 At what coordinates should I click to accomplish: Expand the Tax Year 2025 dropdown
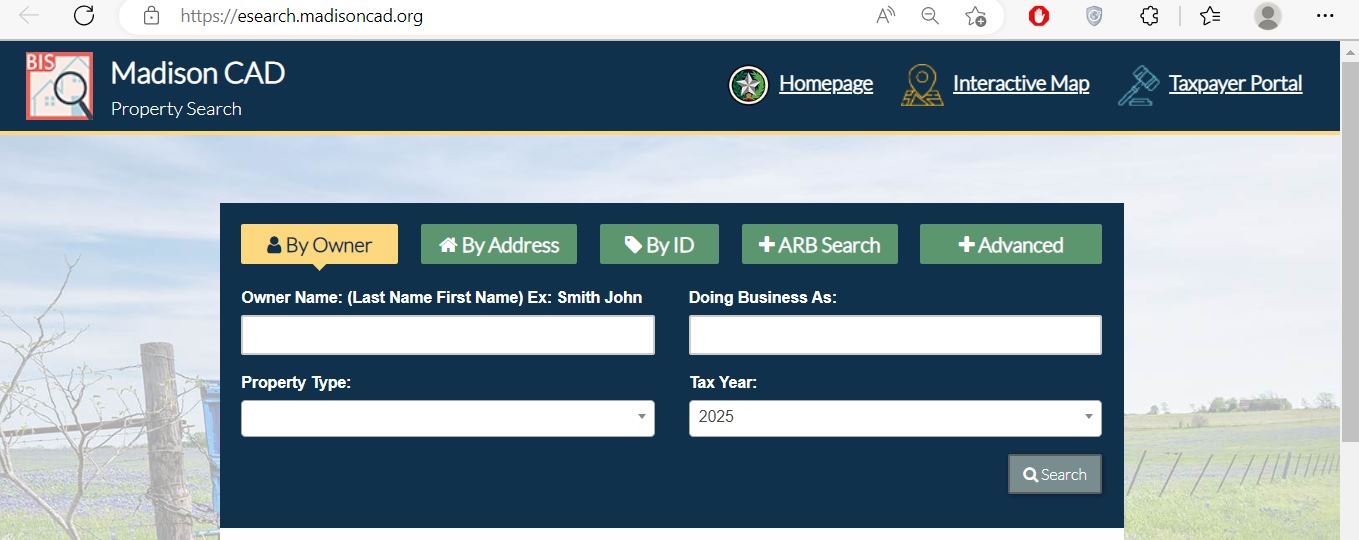pyautogui.click(x=894, y=418)
